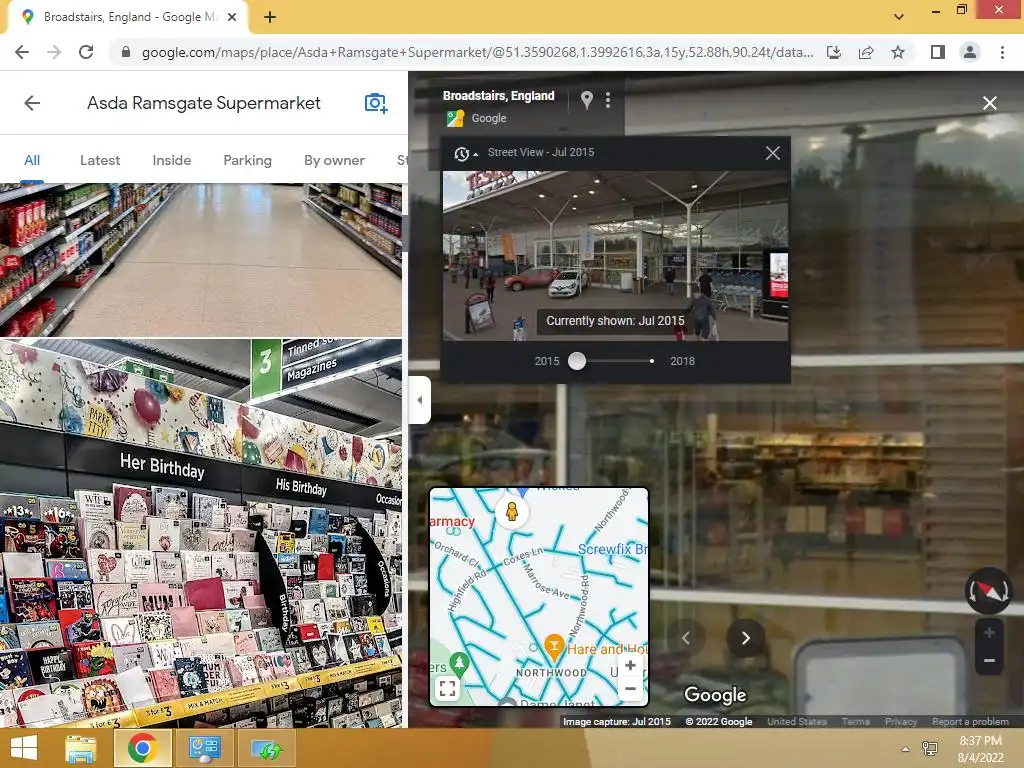1024x768 pixels.
Task: Zoom in on the minimap
Action: coord(630,665)
